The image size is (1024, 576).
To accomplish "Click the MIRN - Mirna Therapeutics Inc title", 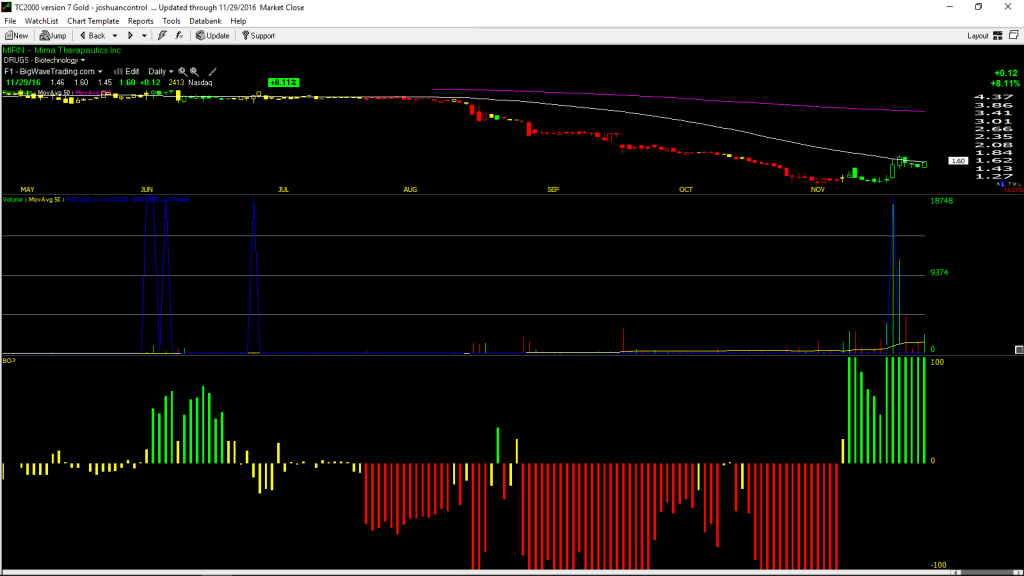I will tap(62, 50).
